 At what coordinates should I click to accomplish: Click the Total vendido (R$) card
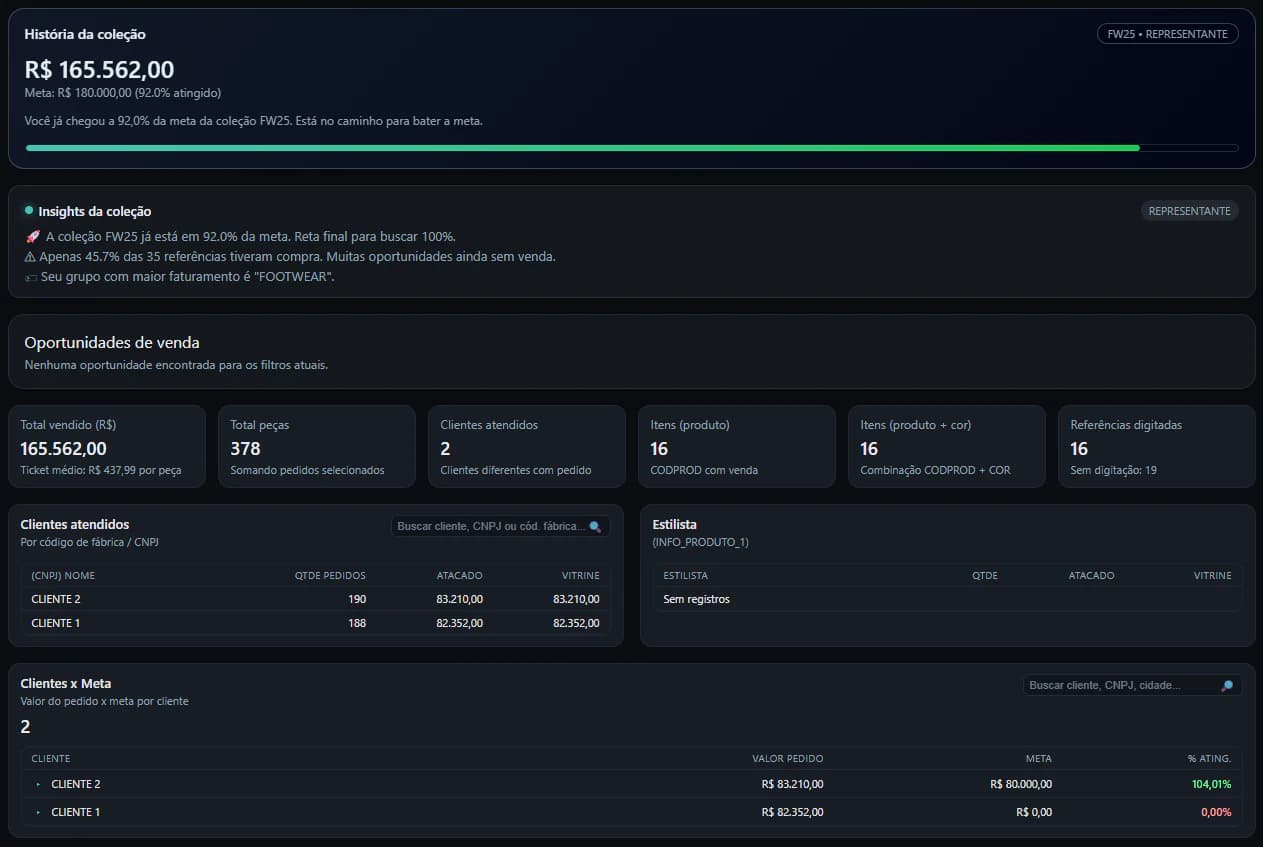click(x=107, y=446)
